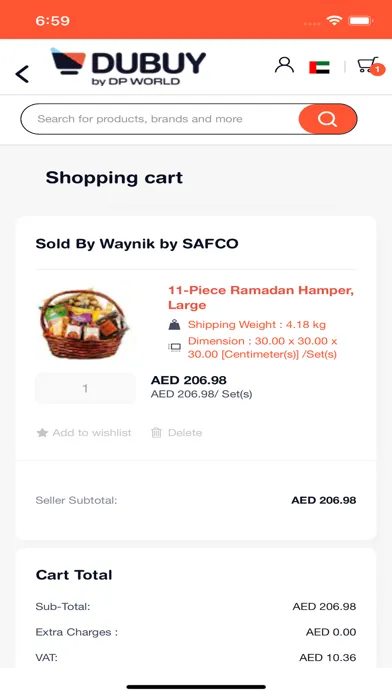This screenshot has width=392, height=696.
Task: Click the shipping weight bag icon
Action: pos(174,324)
